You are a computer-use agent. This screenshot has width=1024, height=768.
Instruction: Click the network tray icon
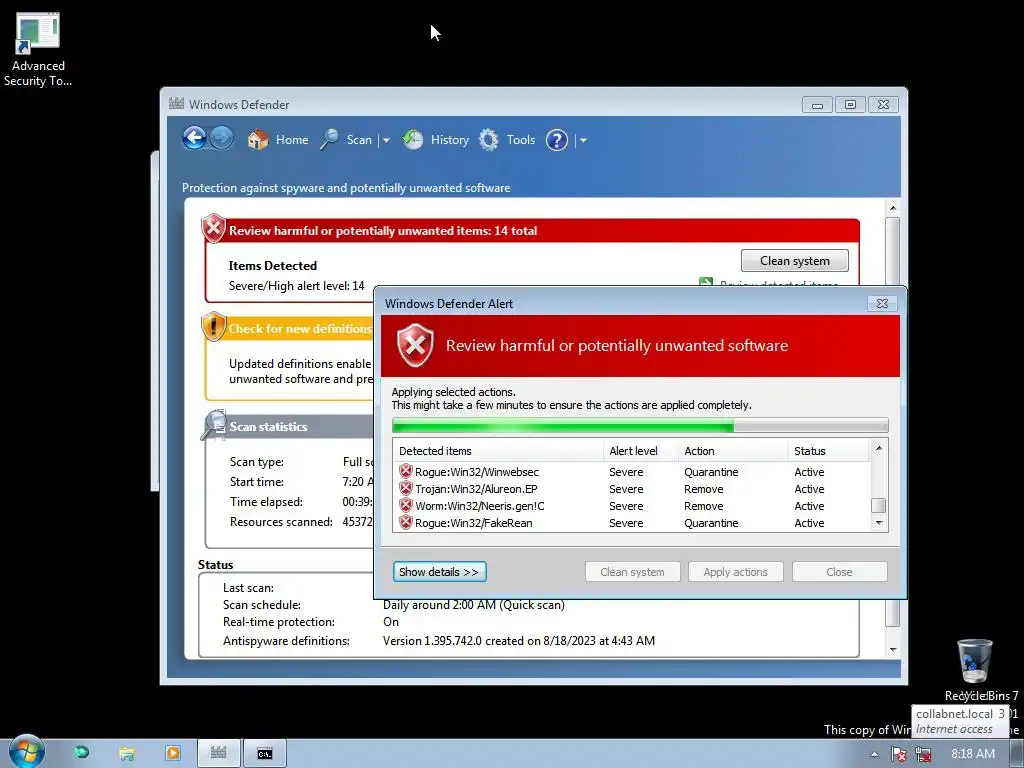point(923,754)
